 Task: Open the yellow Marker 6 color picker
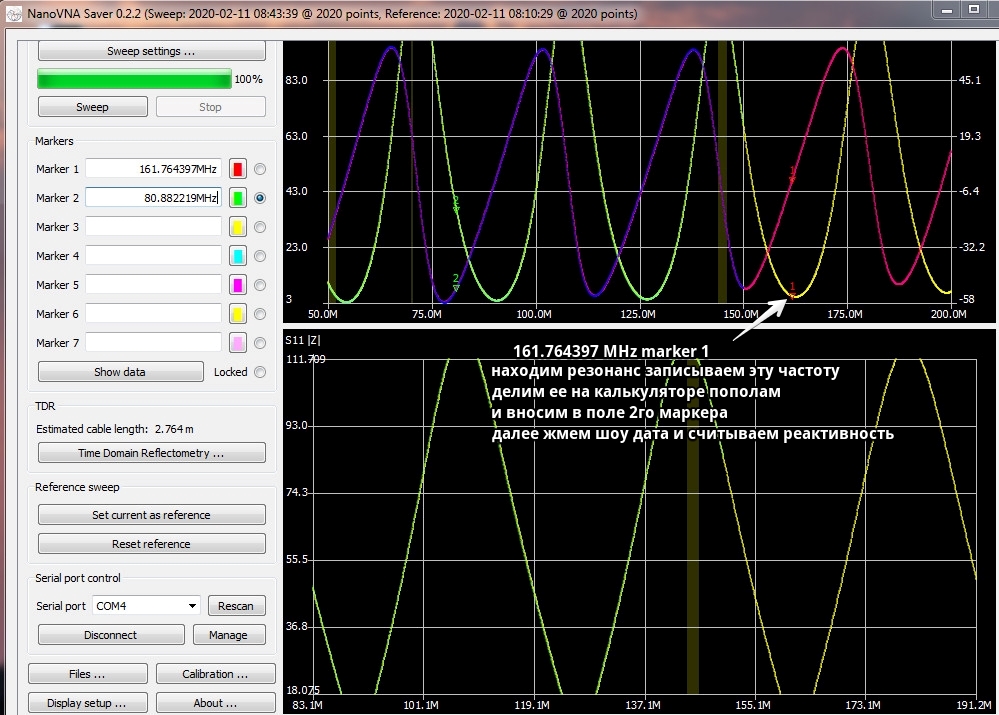[x=238, y=314]
